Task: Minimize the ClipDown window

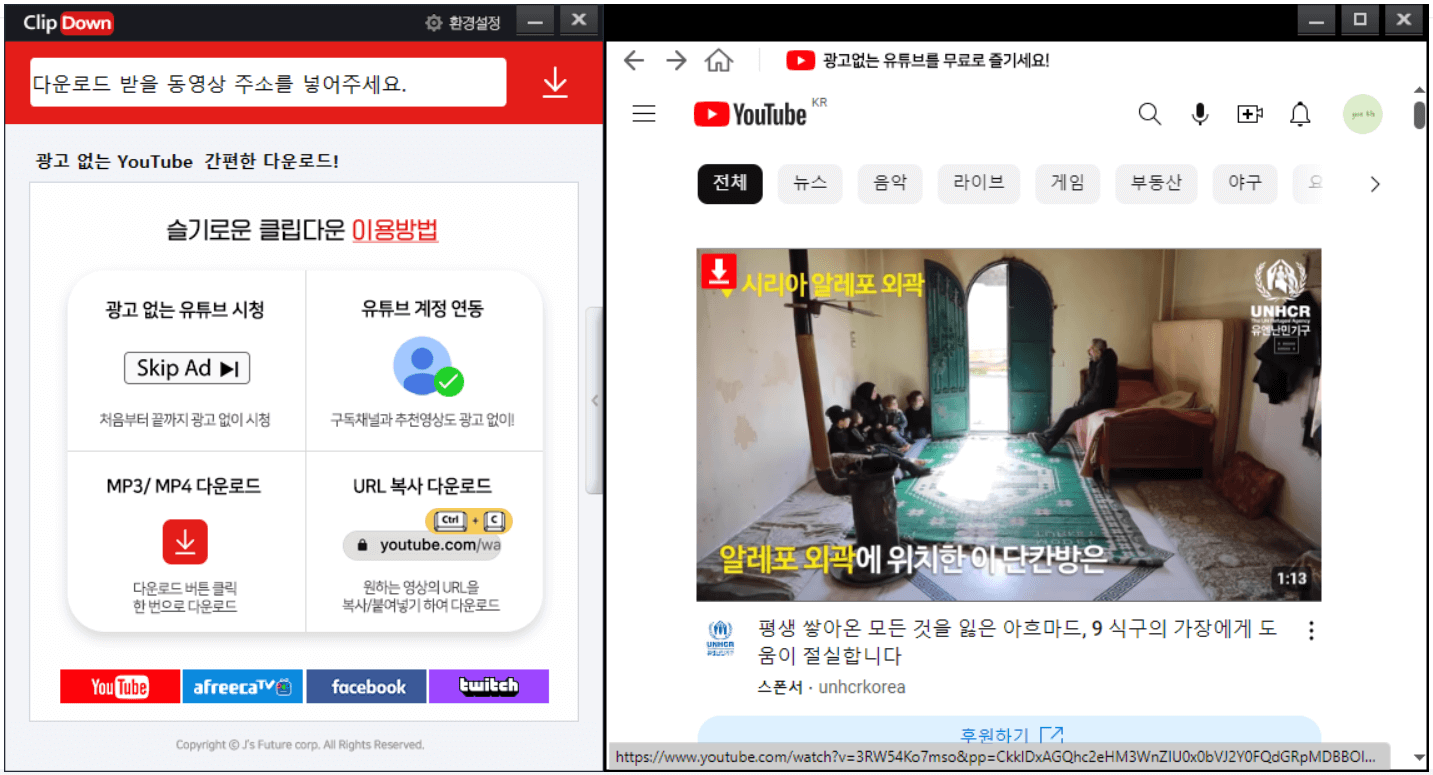Action: click(x=535, y=20)
